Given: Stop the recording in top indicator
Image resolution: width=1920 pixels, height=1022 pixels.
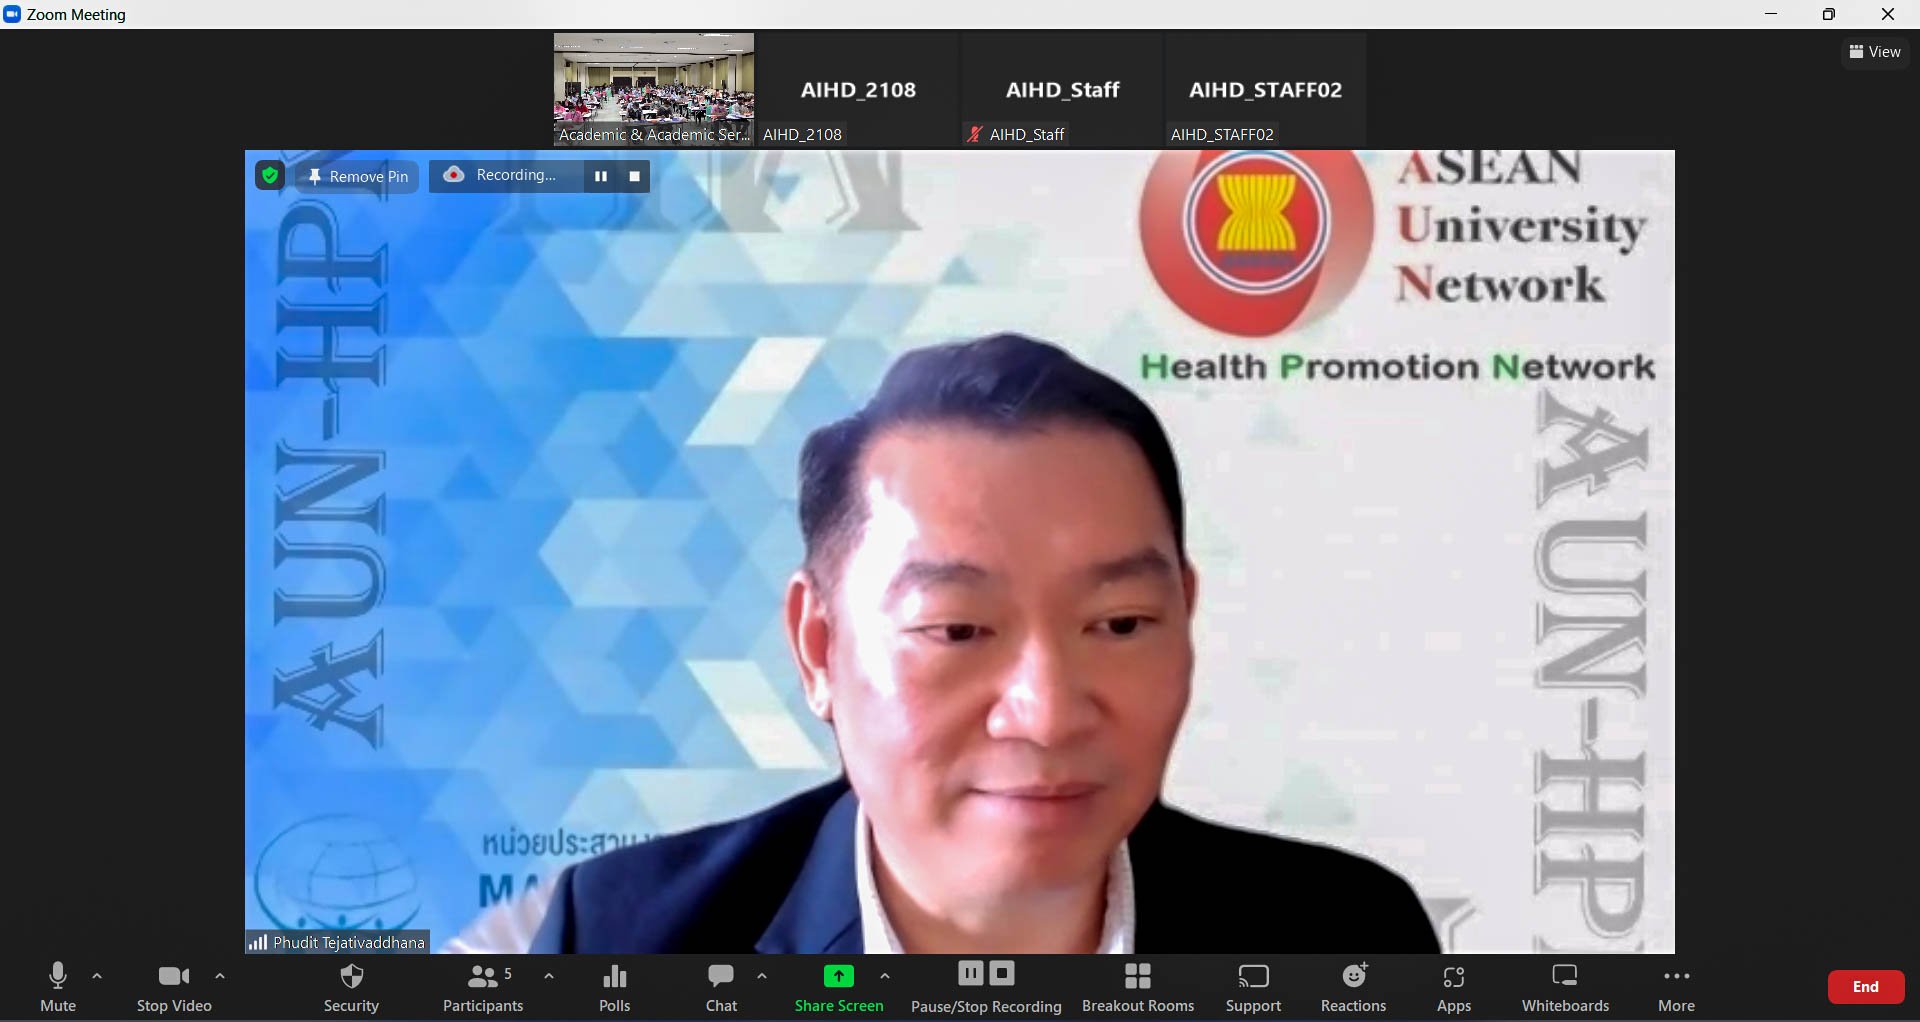Looking at the screenshot, I should [x=634, y=176].
